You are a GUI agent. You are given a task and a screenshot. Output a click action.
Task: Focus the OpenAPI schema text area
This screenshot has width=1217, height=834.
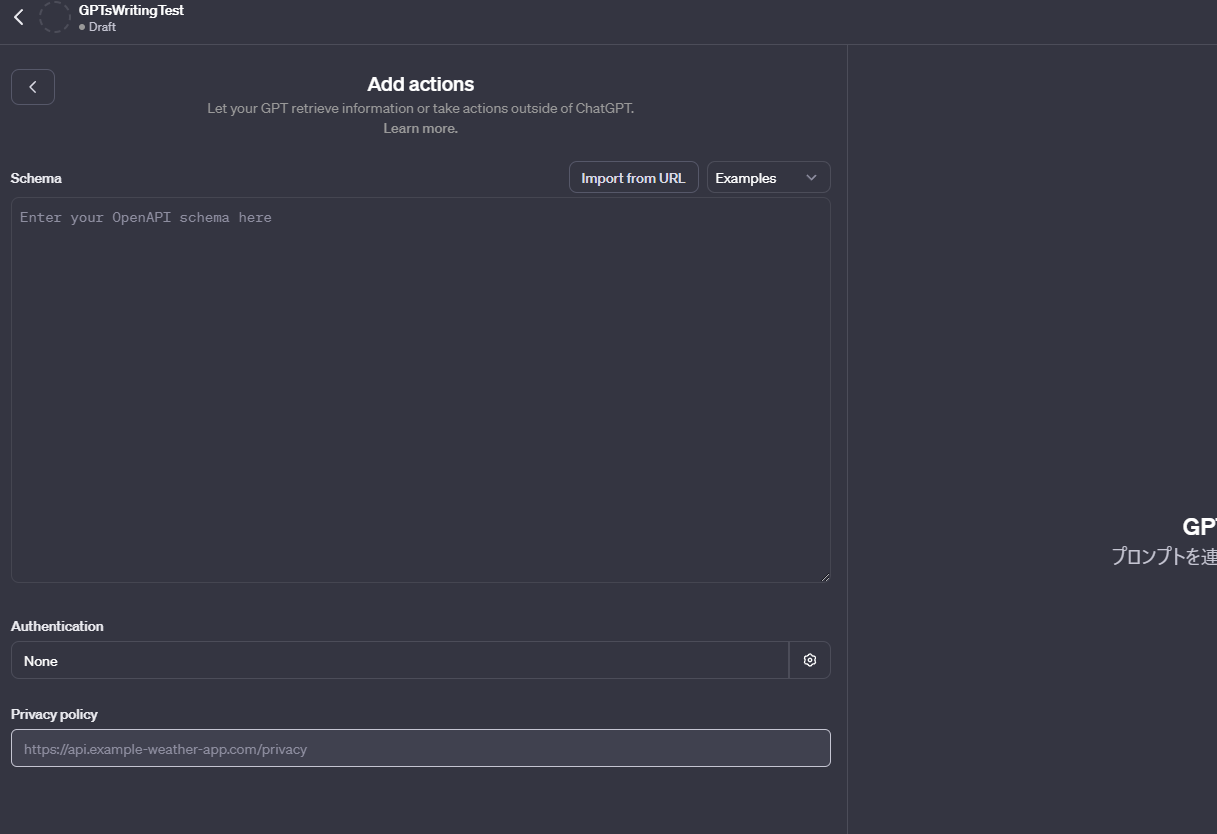tap(420, 390)
